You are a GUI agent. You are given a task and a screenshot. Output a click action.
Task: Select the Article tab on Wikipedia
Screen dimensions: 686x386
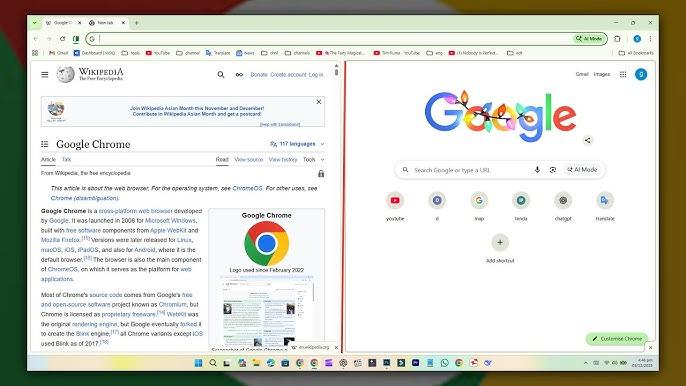click(48, 160)
